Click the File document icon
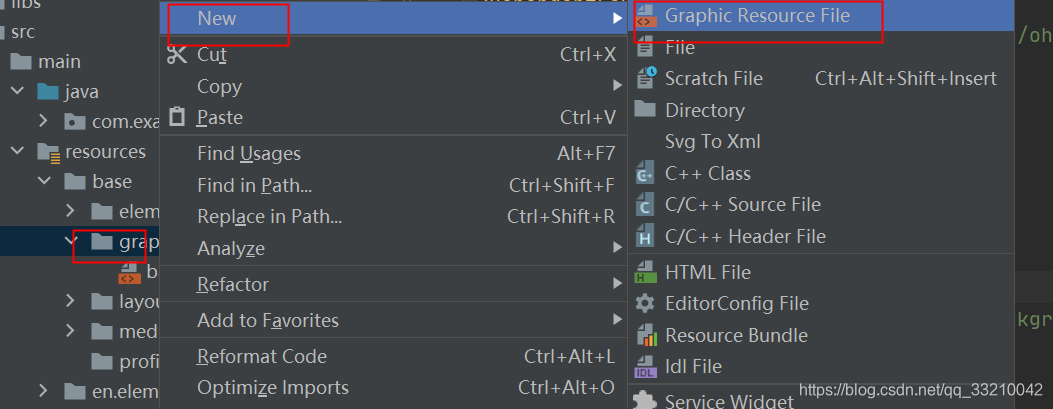 coord(645,48)
